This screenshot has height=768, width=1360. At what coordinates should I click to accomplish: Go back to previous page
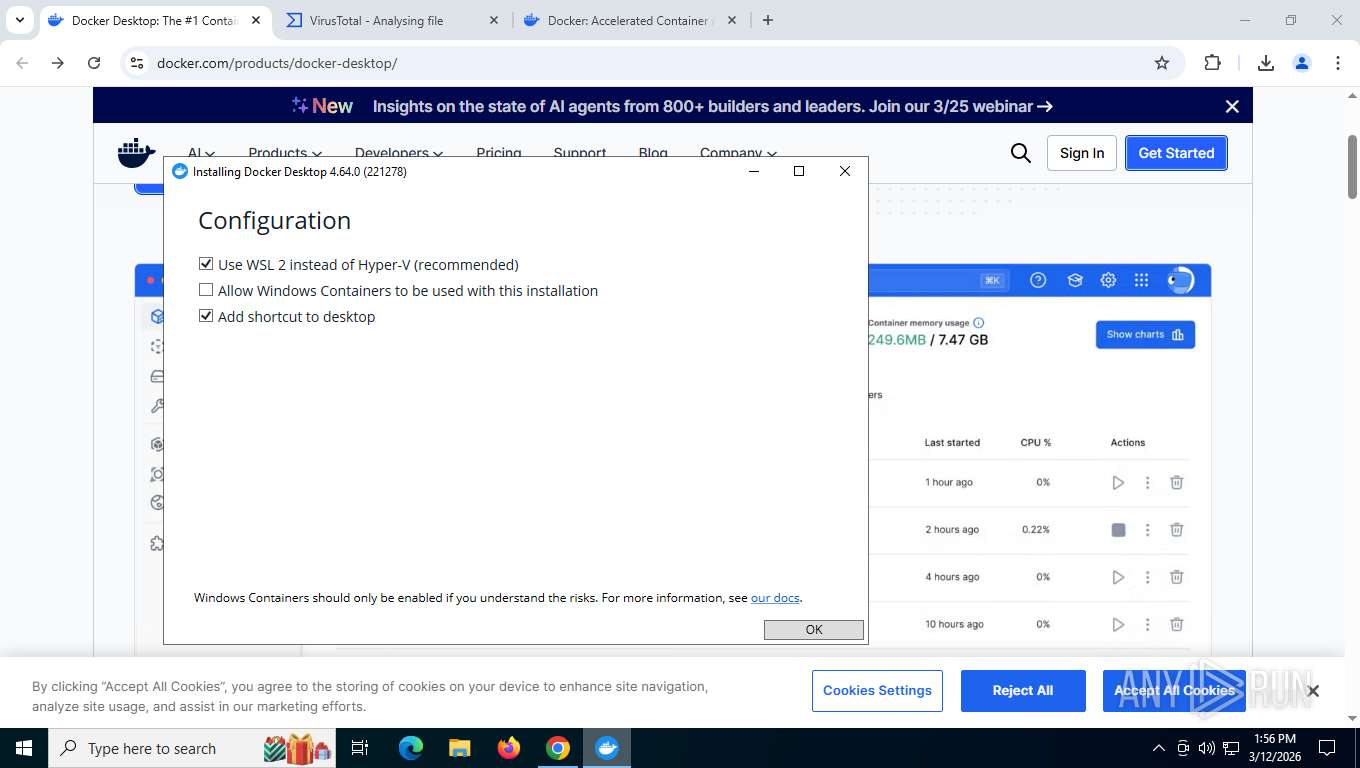[22, 63]
